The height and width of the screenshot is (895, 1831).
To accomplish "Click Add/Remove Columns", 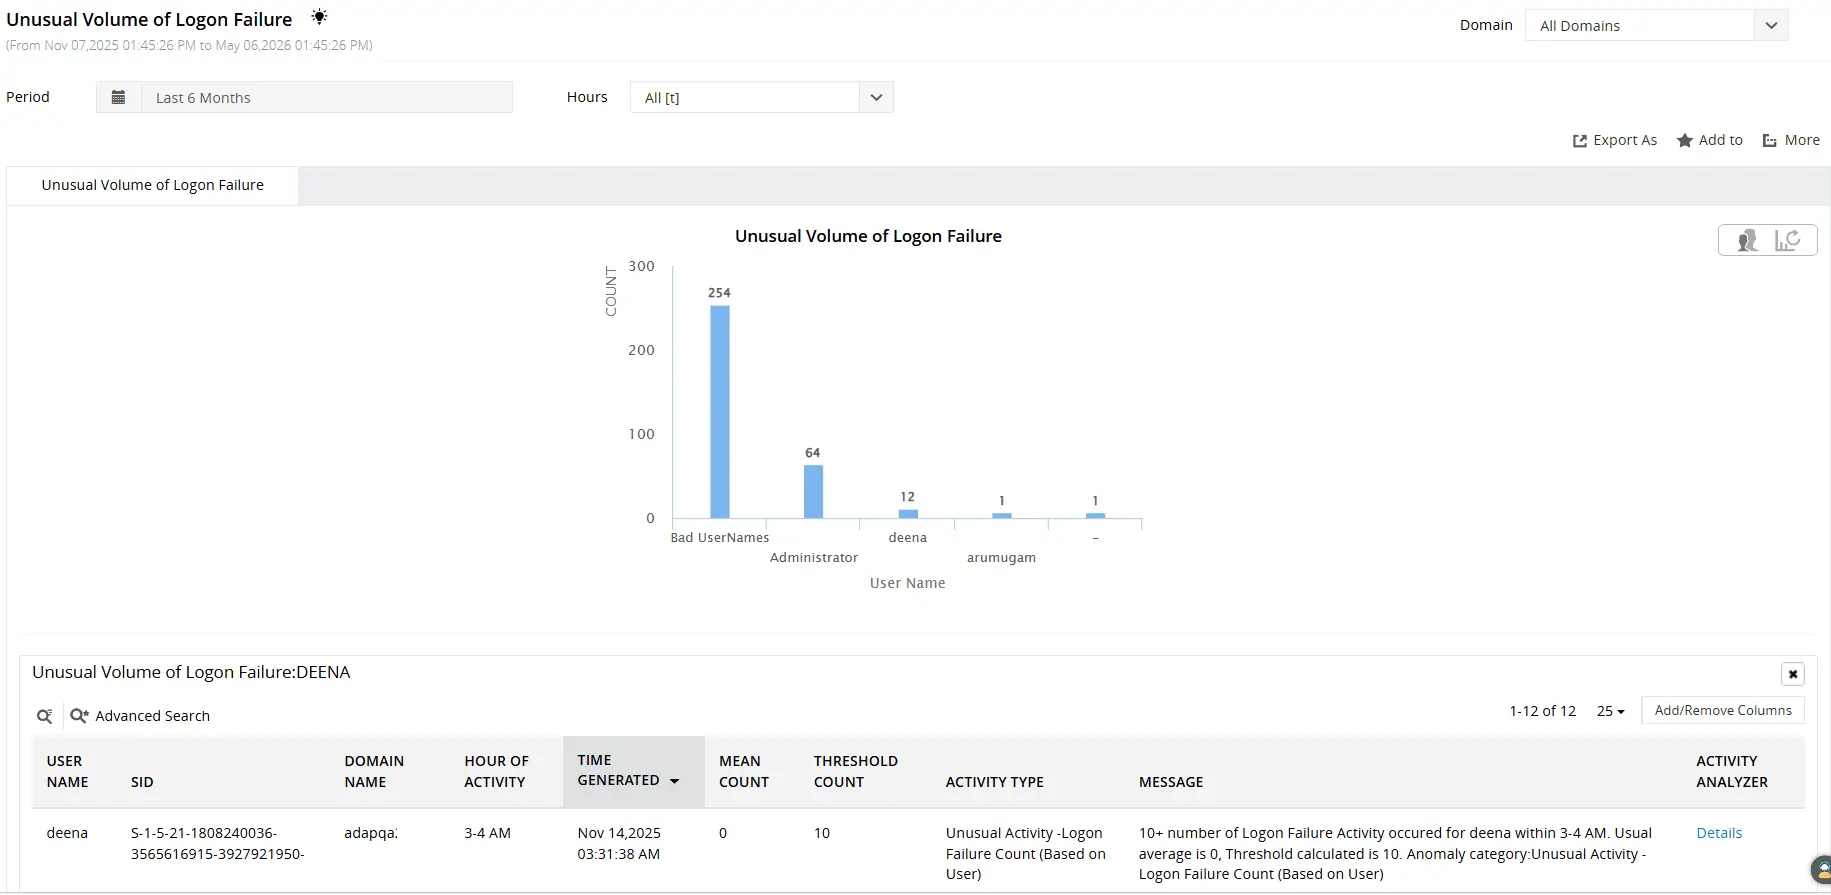I will 1723,710.
